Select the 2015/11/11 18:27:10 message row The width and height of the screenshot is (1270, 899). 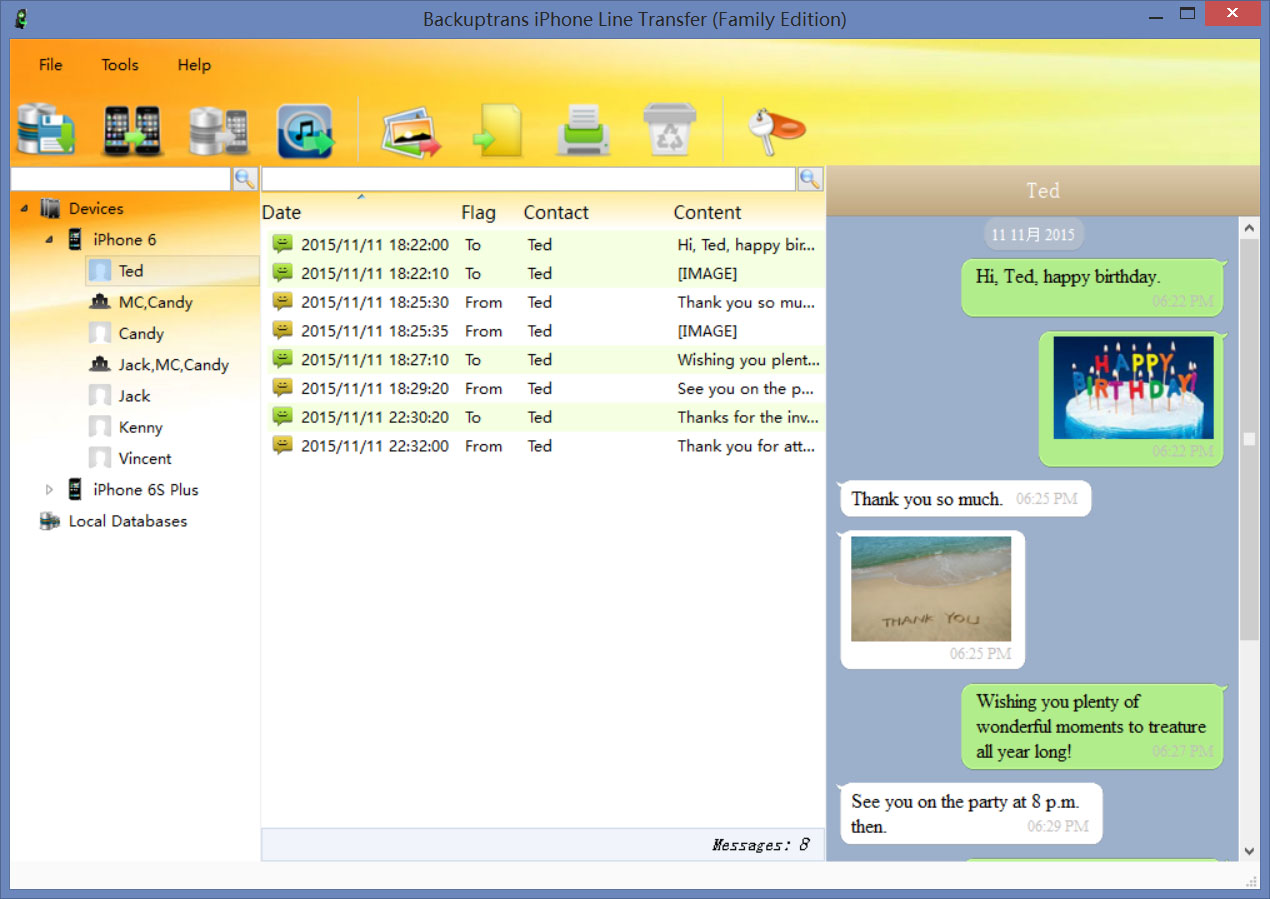tap(543, 360)
